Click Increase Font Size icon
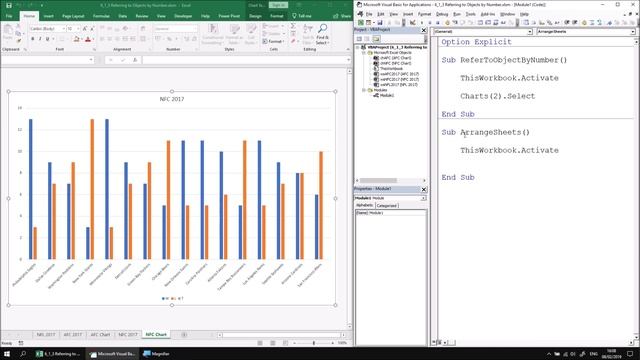 (85, 29)
